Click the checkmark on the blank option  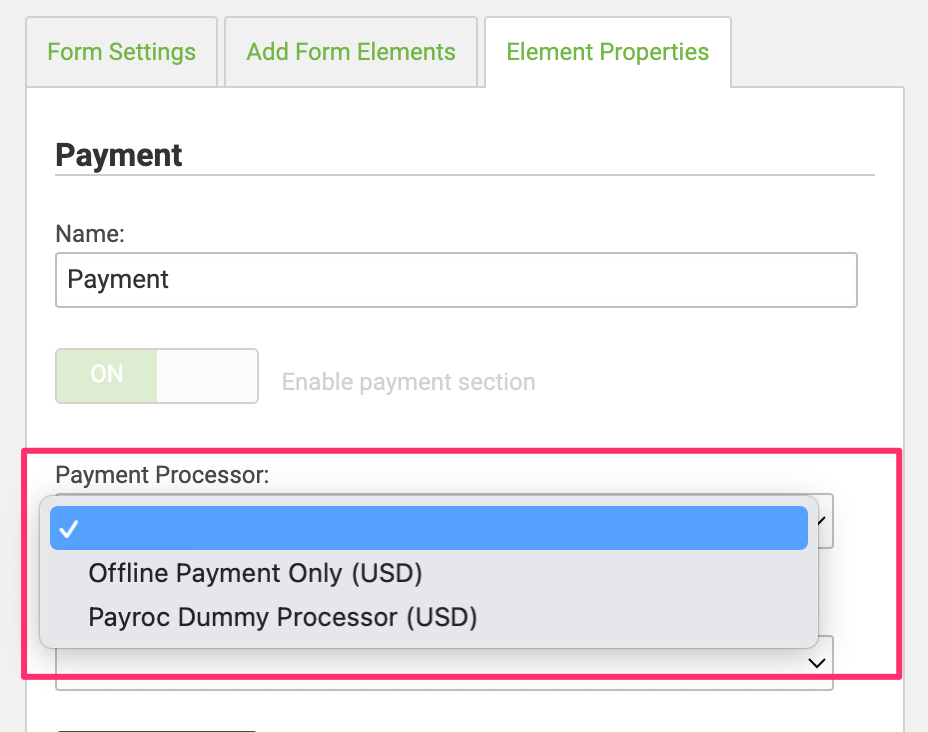69,529
